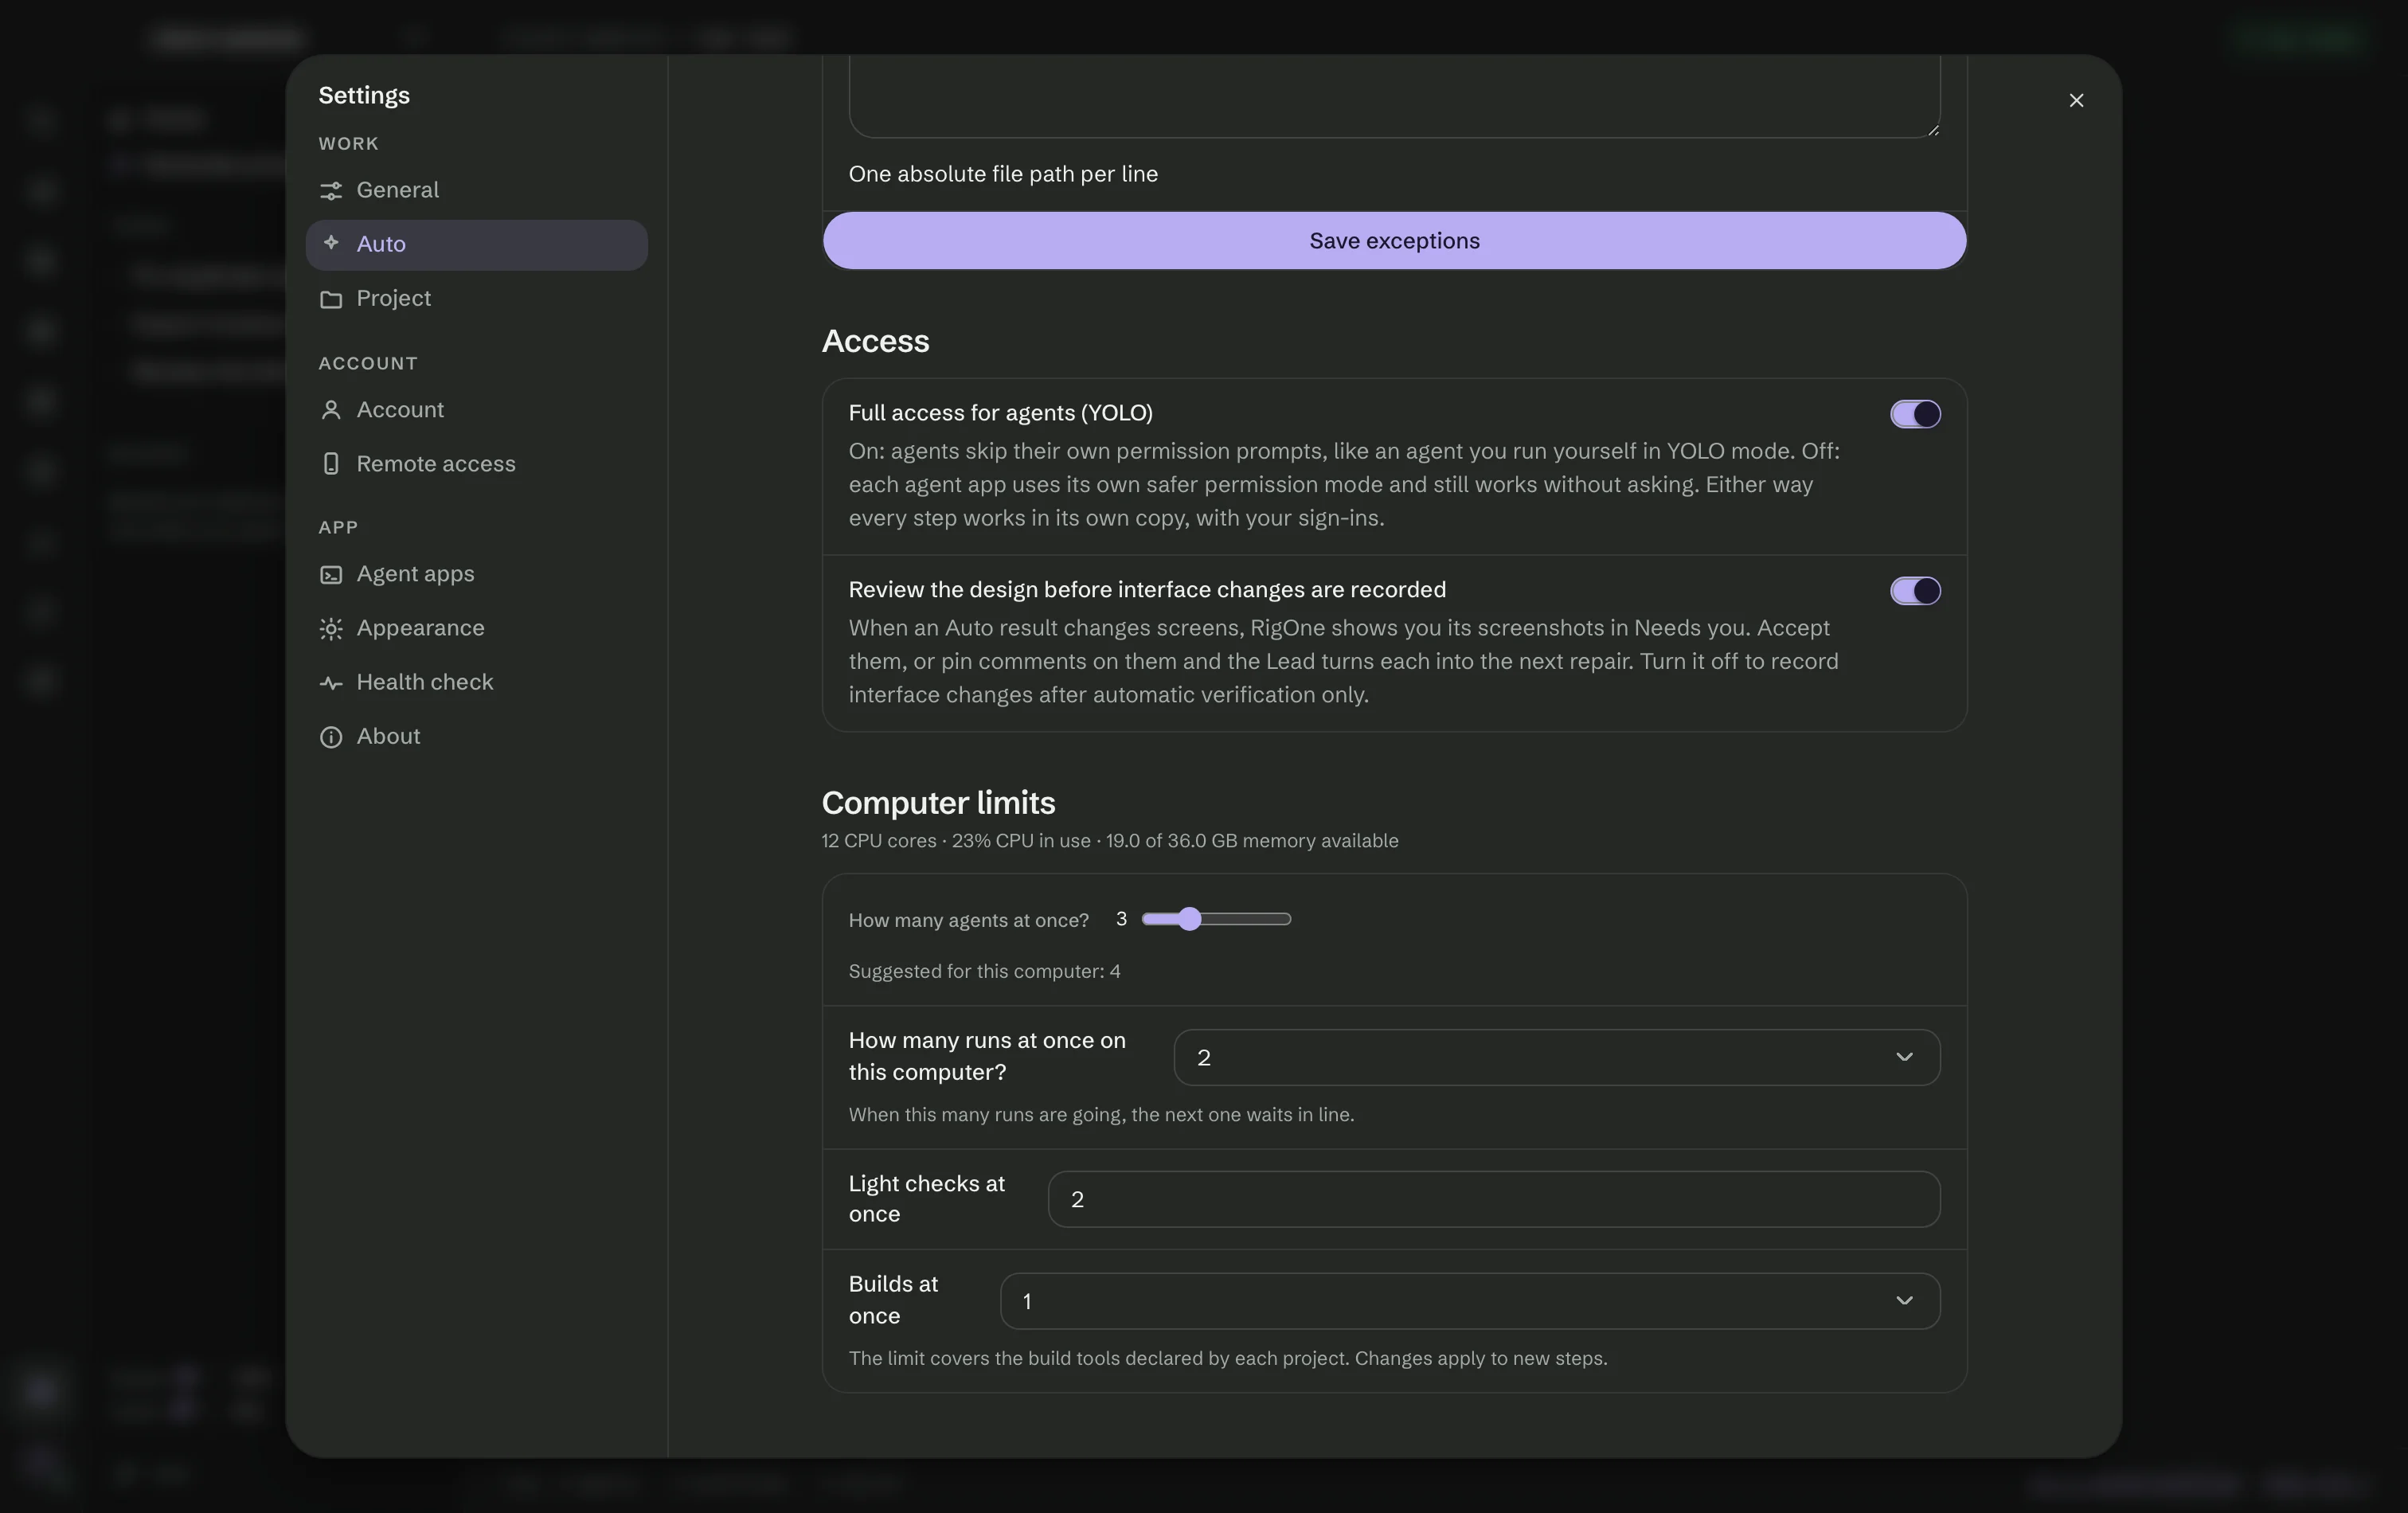Click the file path exceptions text area
Viewport: 2408px width, 1513px height.
pos(1394,96)
